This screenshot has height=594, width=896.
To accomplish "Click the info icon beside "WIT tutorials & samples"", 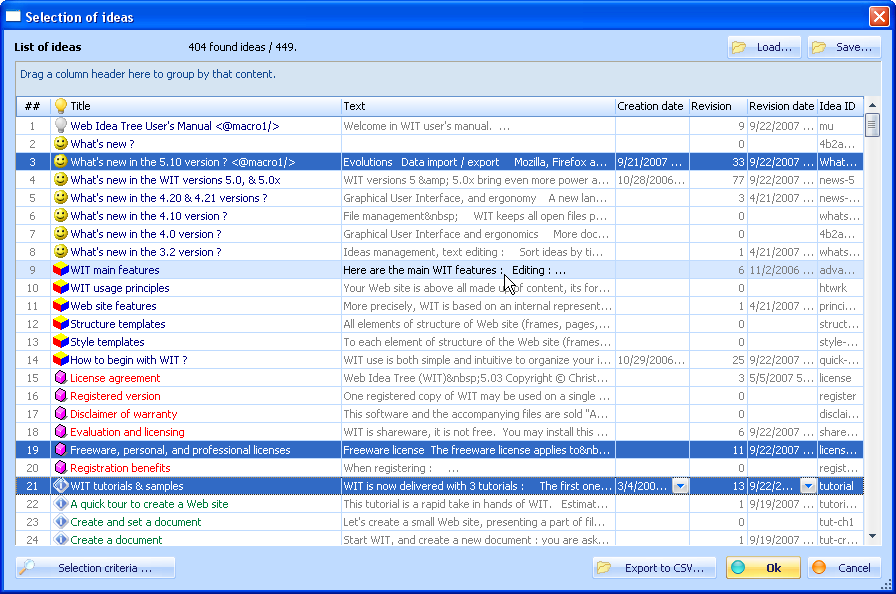I will 60,486.
